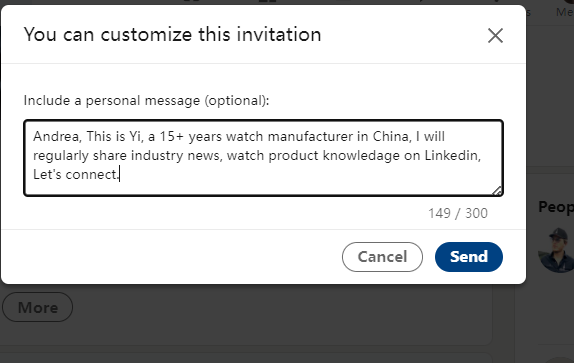Cancel the customized invitation
Screen dimensions: 574x363
(x=382, y=257)
